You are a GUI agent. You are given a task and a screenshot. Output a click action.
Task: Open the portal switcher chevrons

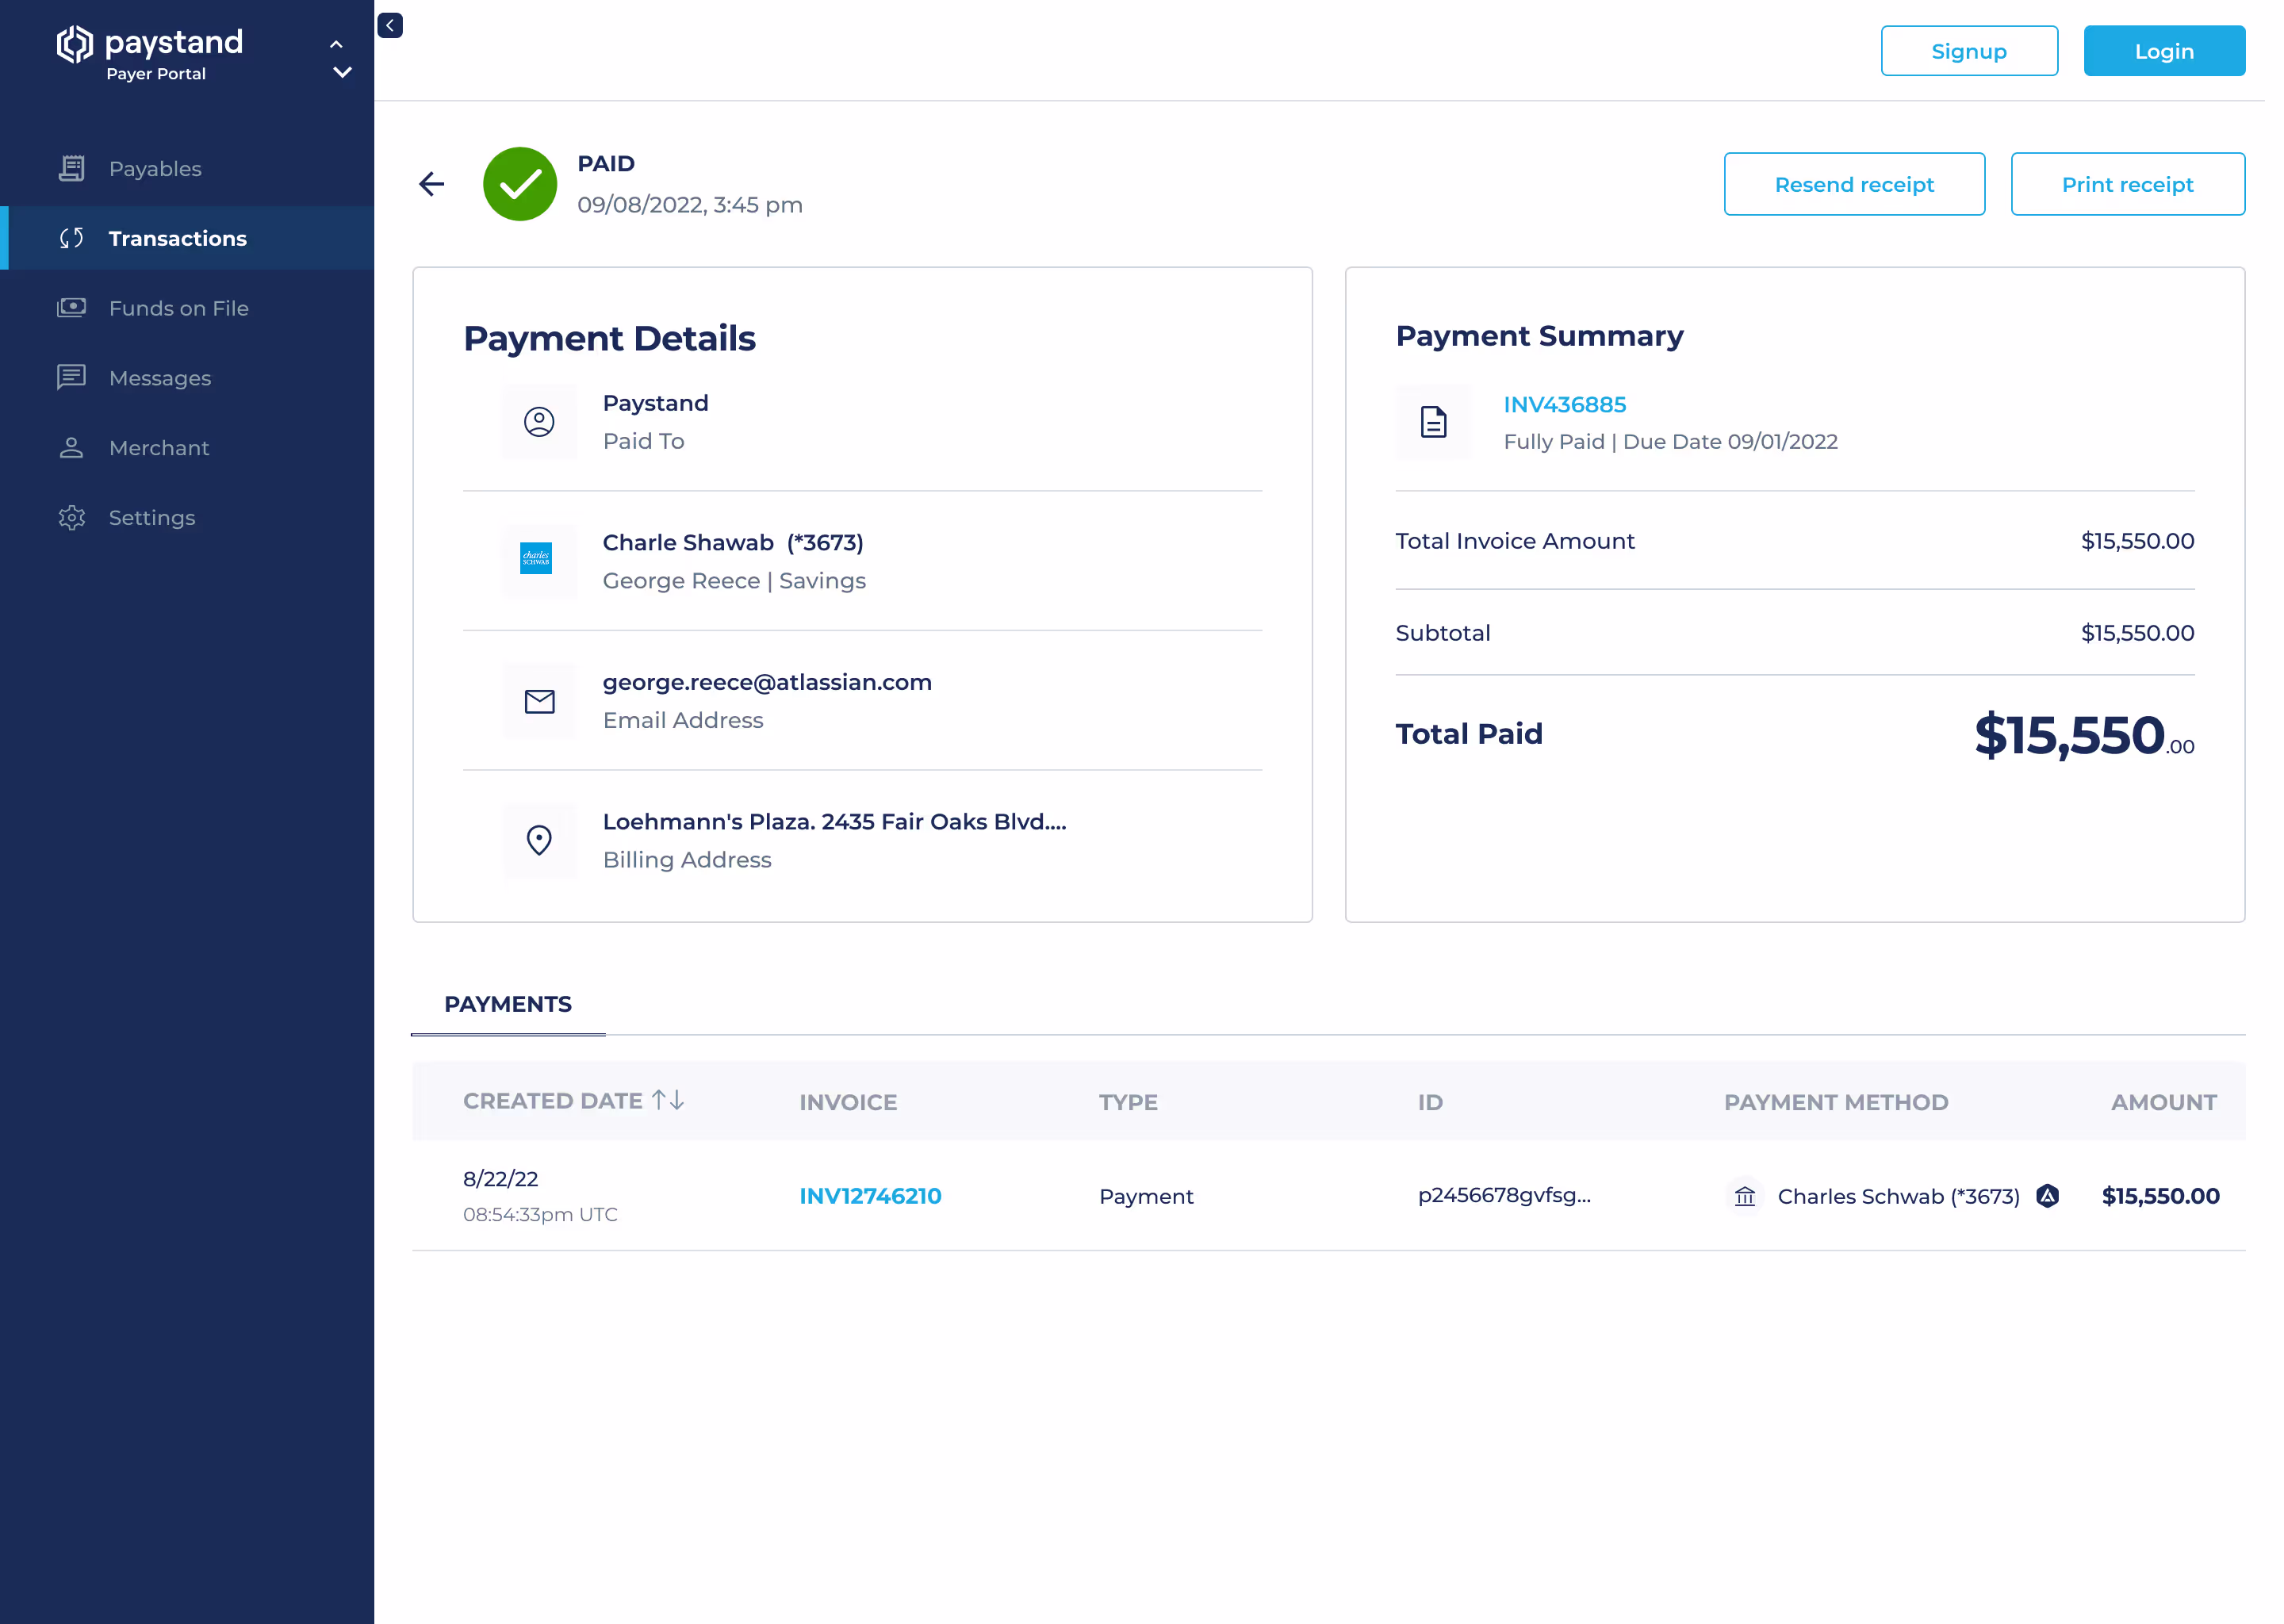coord(341,58)
